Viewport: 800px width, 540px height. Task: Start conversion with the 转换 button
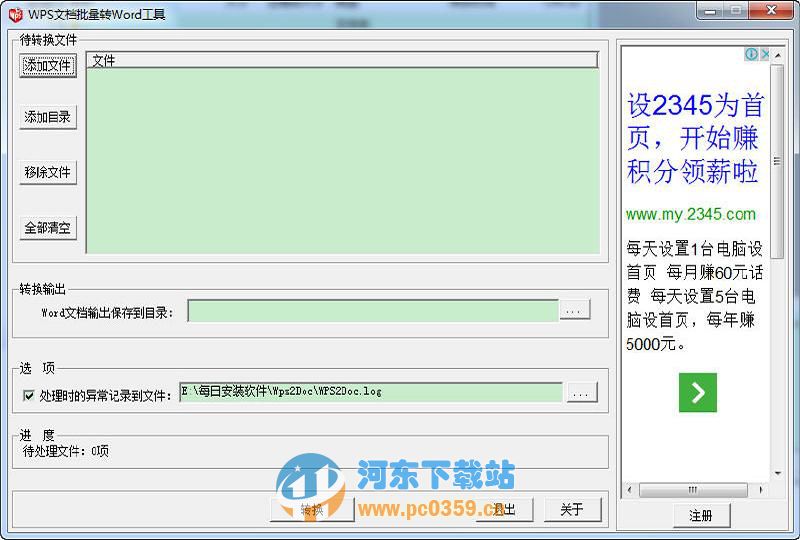point(312,509)
